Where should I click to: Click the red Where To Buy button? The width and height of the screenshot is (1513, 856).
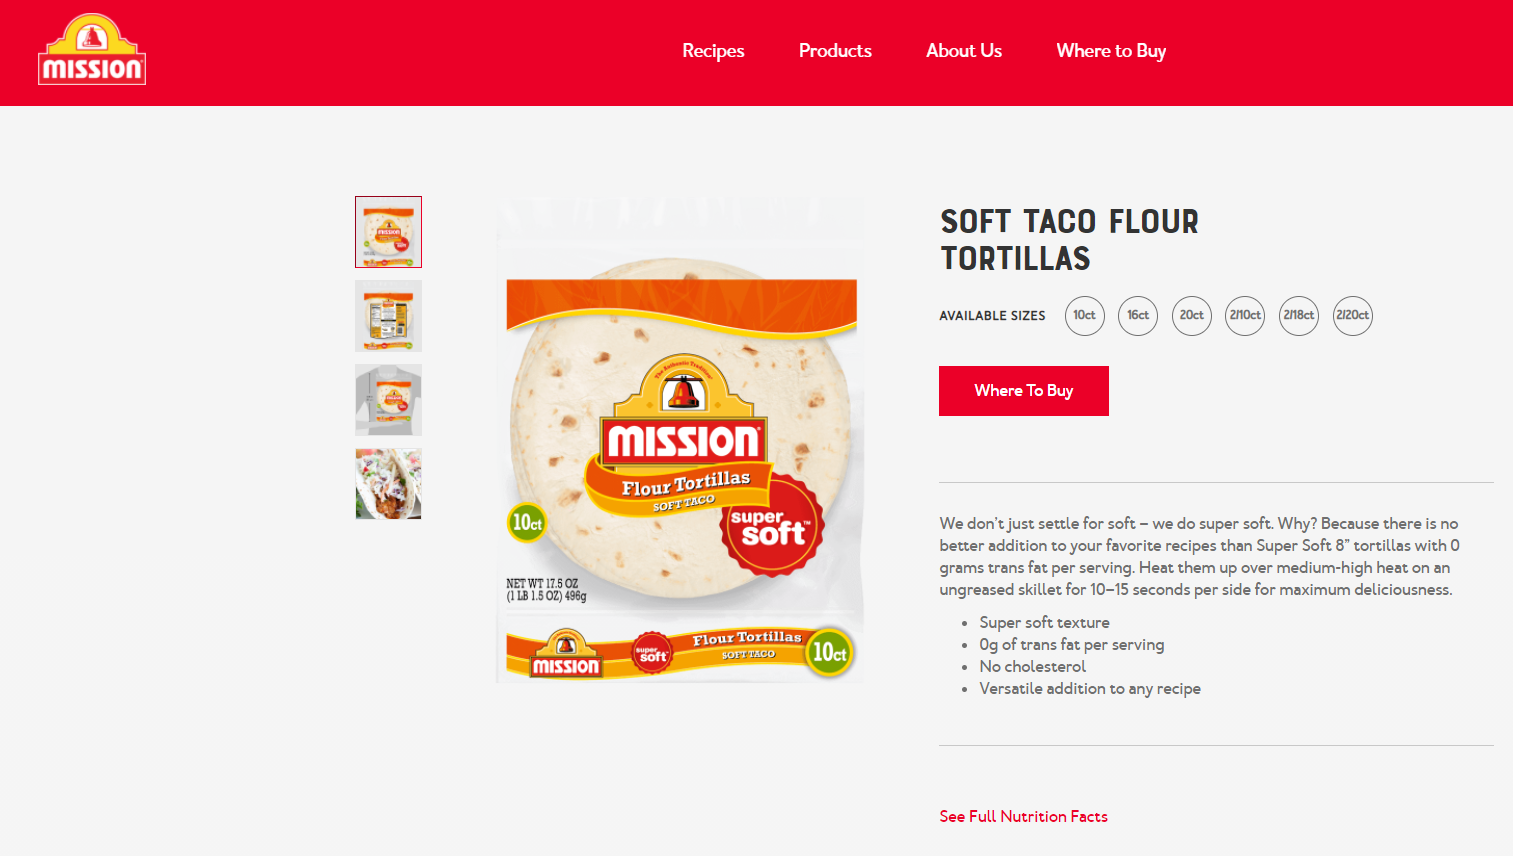(1024, 391)
